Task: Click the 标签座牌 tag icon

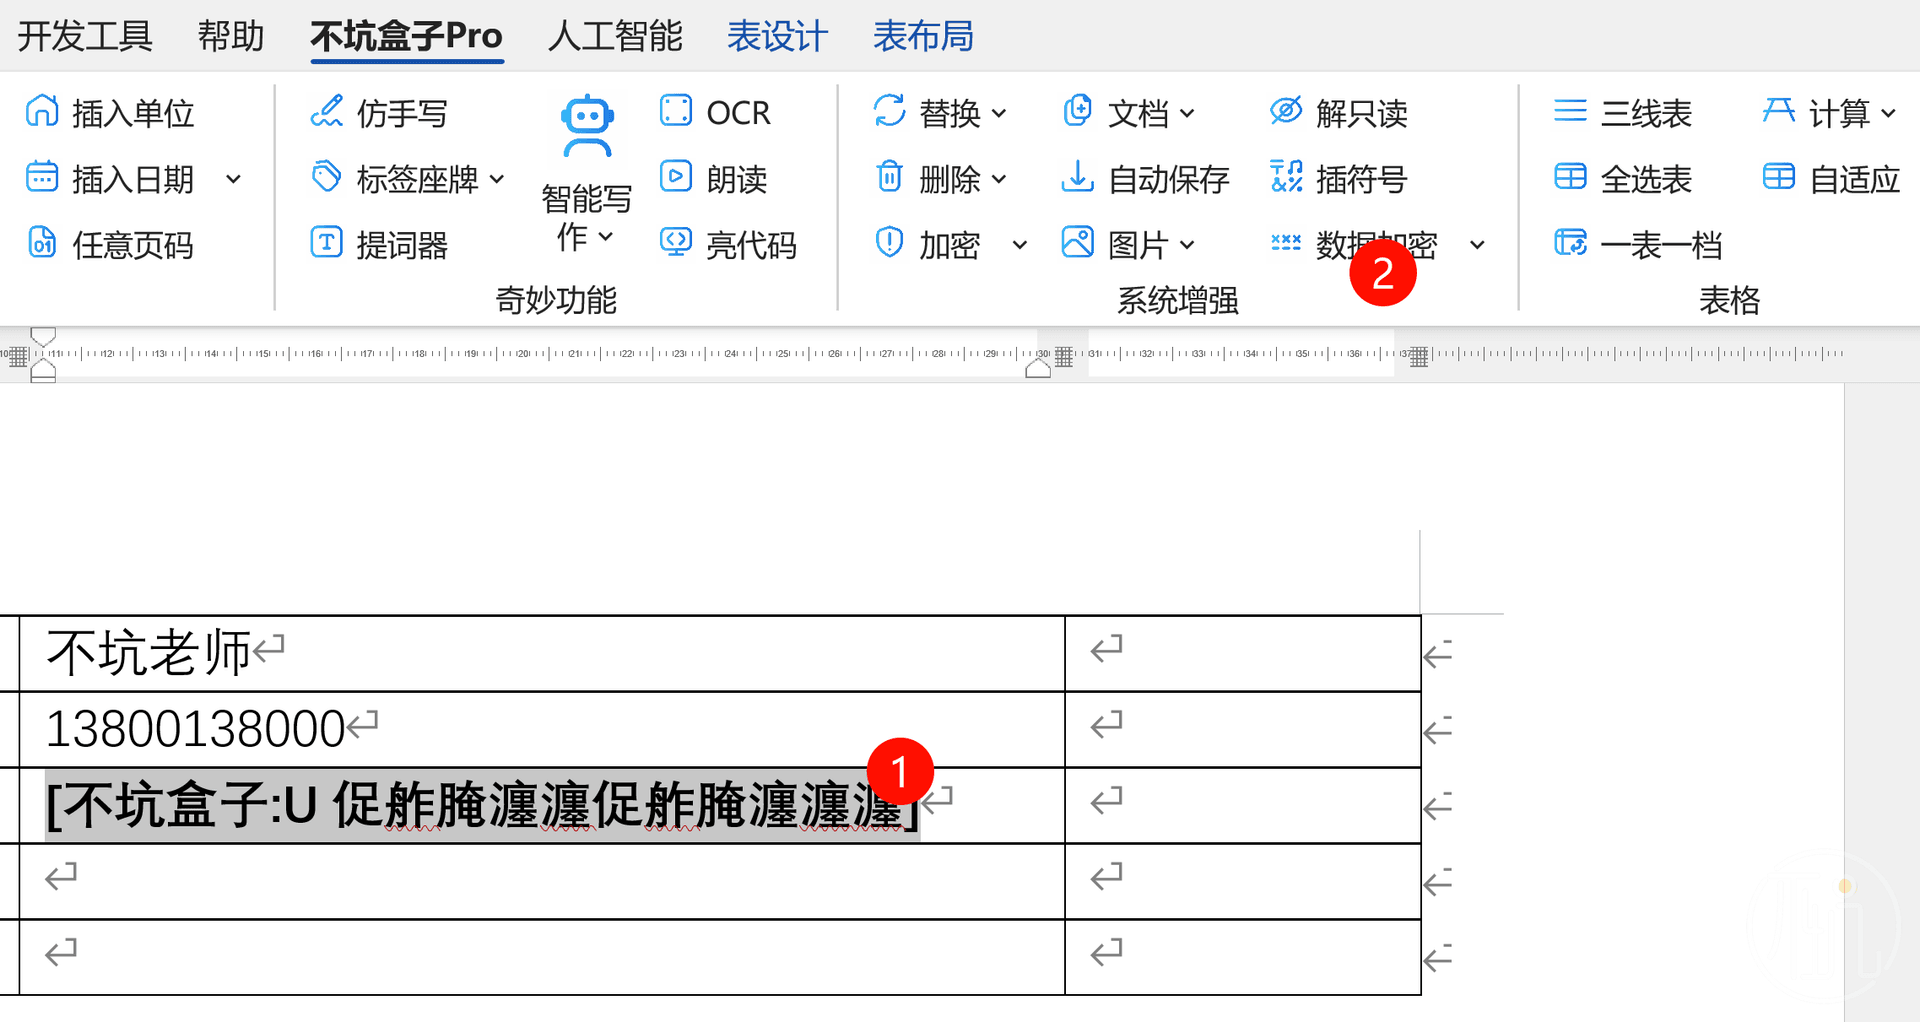Action: [326, 178]
